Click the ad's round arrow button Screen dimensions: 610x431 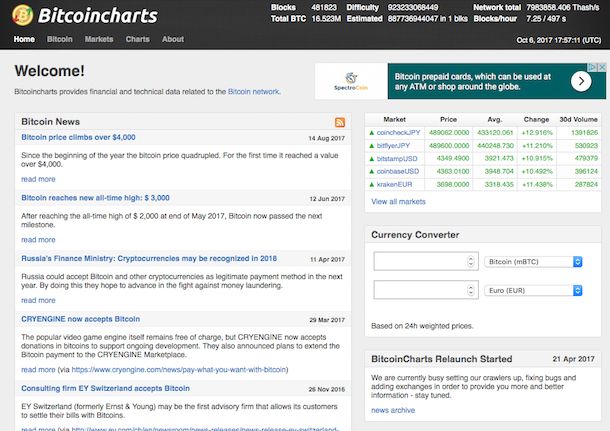581,81
